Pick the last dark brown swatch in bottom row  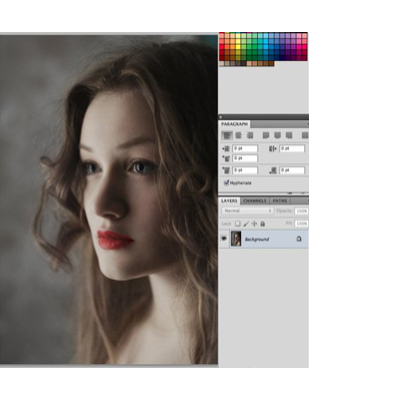271,63
